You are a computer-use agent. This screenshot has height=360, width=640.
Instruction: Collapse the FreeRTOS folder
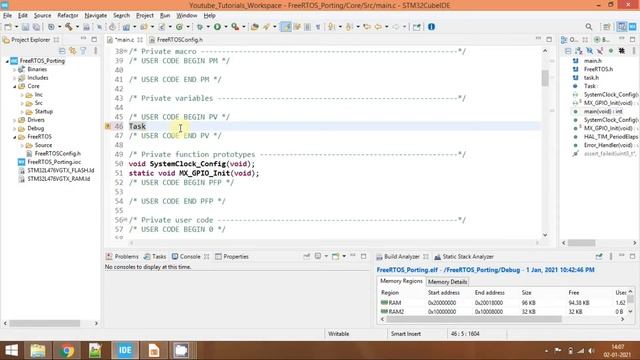coord(14,137)
